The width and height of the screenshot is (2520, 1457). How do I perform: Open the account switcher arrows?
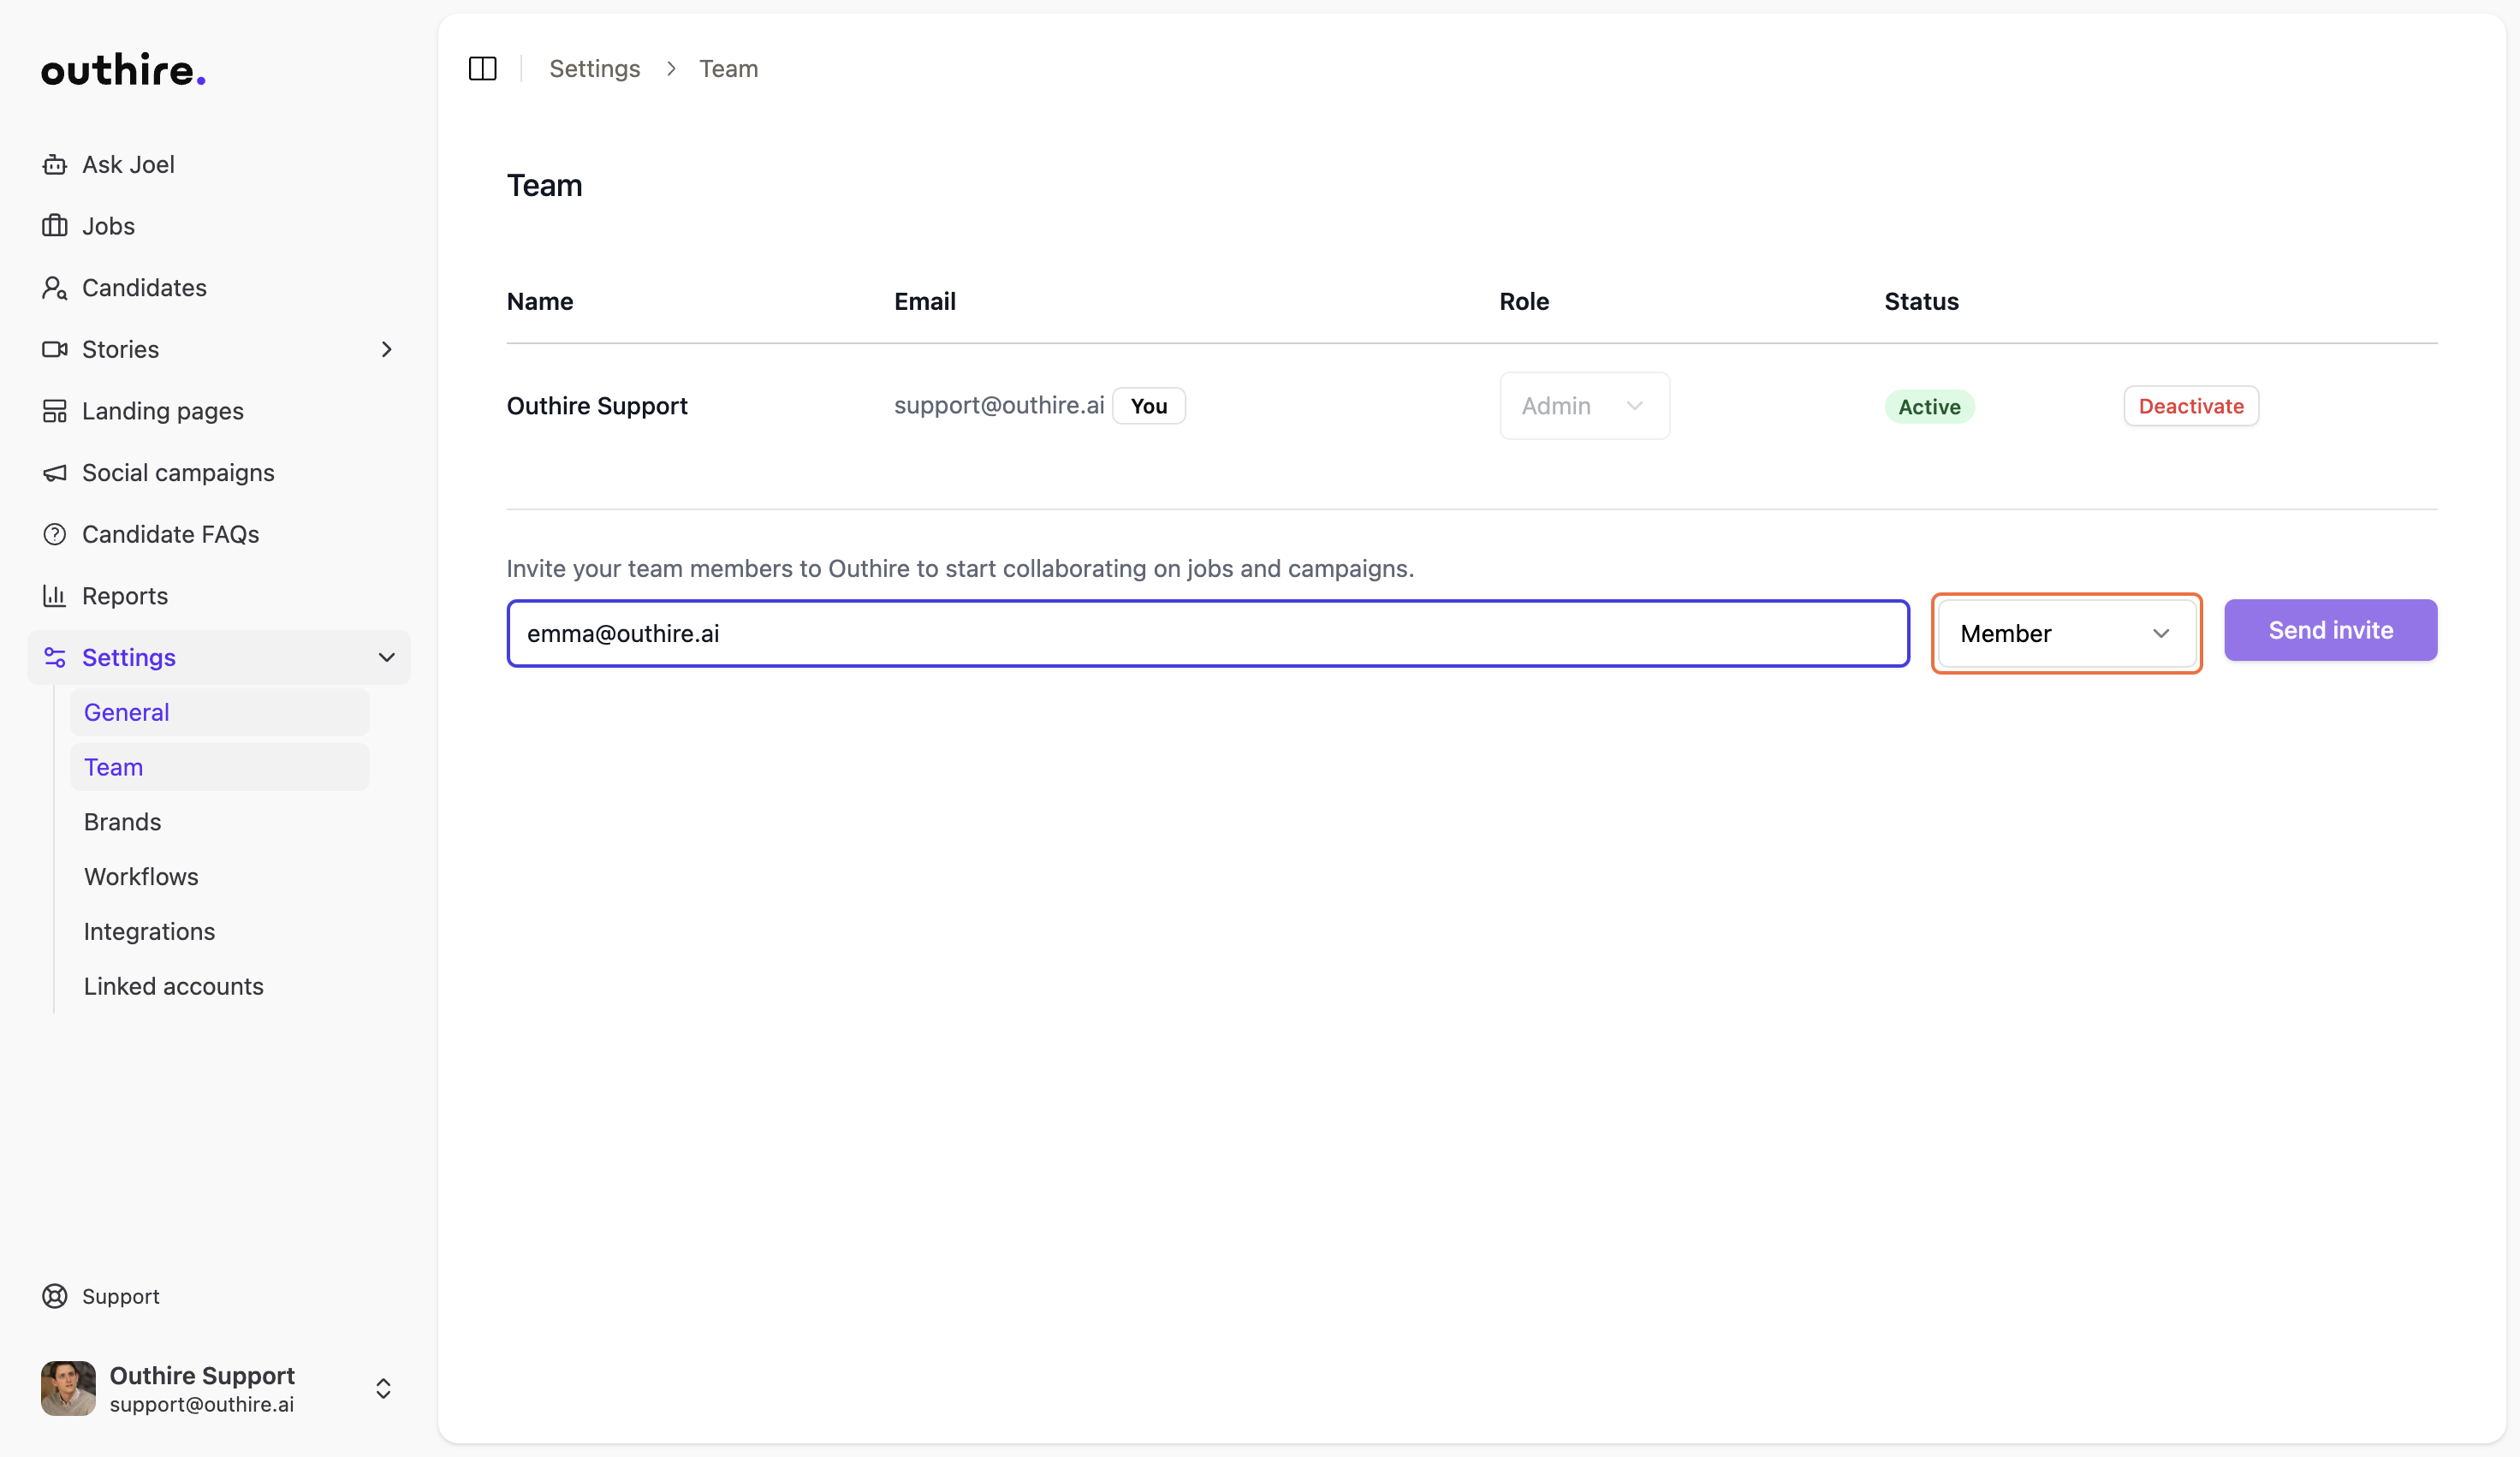tap(383, 1388)
